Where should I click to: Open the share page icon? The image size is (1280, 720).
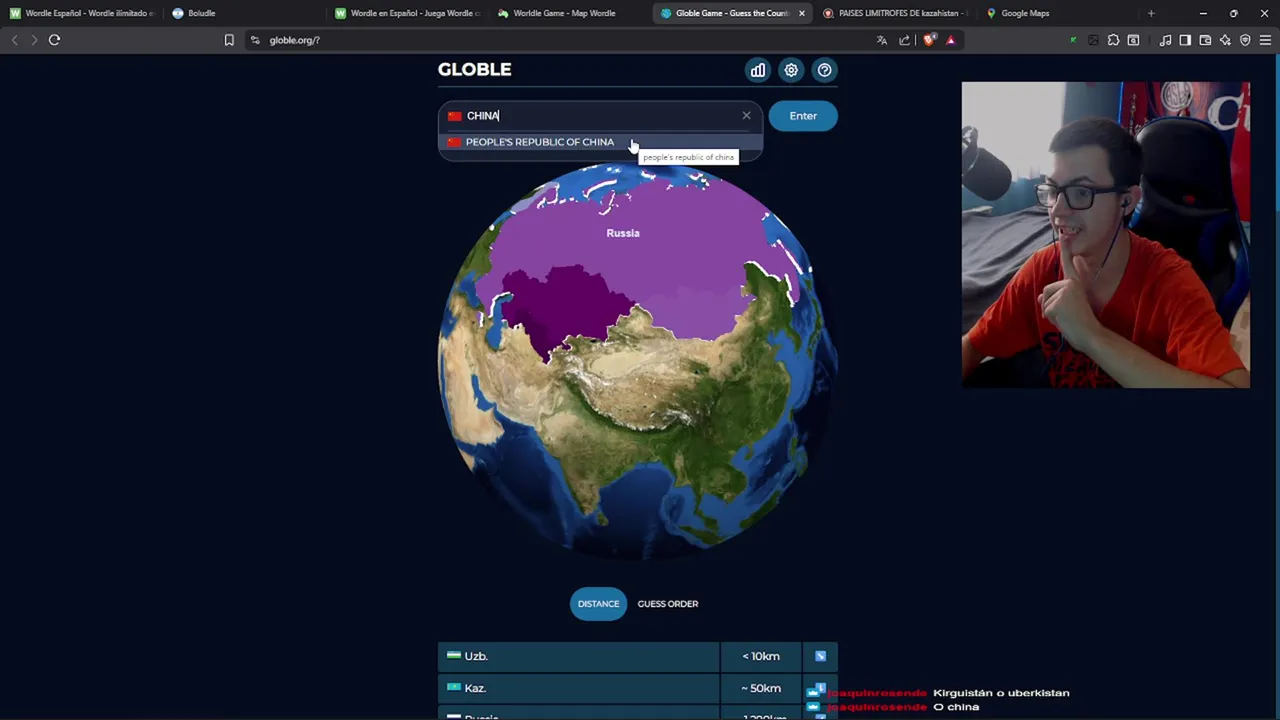pyautogui.click(x=905, y=40)
